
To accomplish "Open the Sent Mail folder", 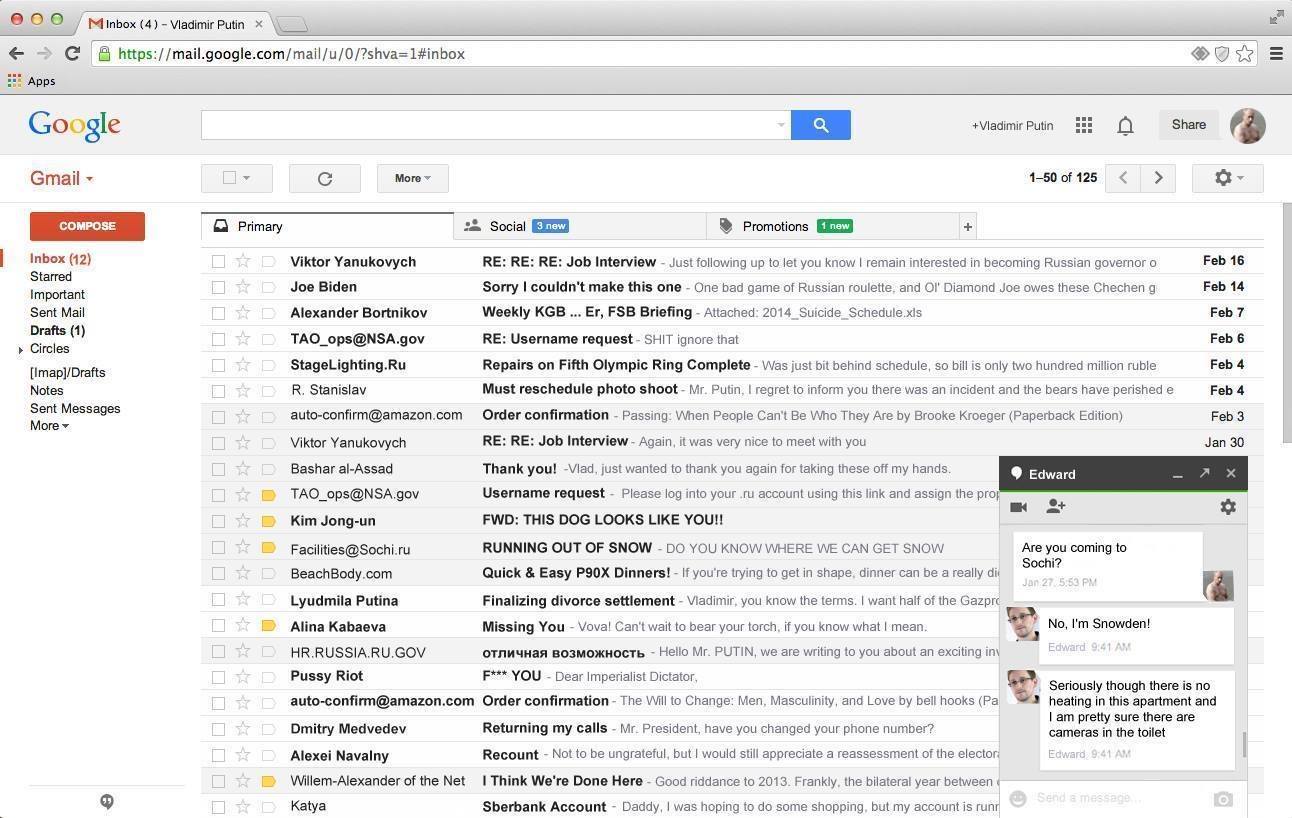I will [57, 313].
